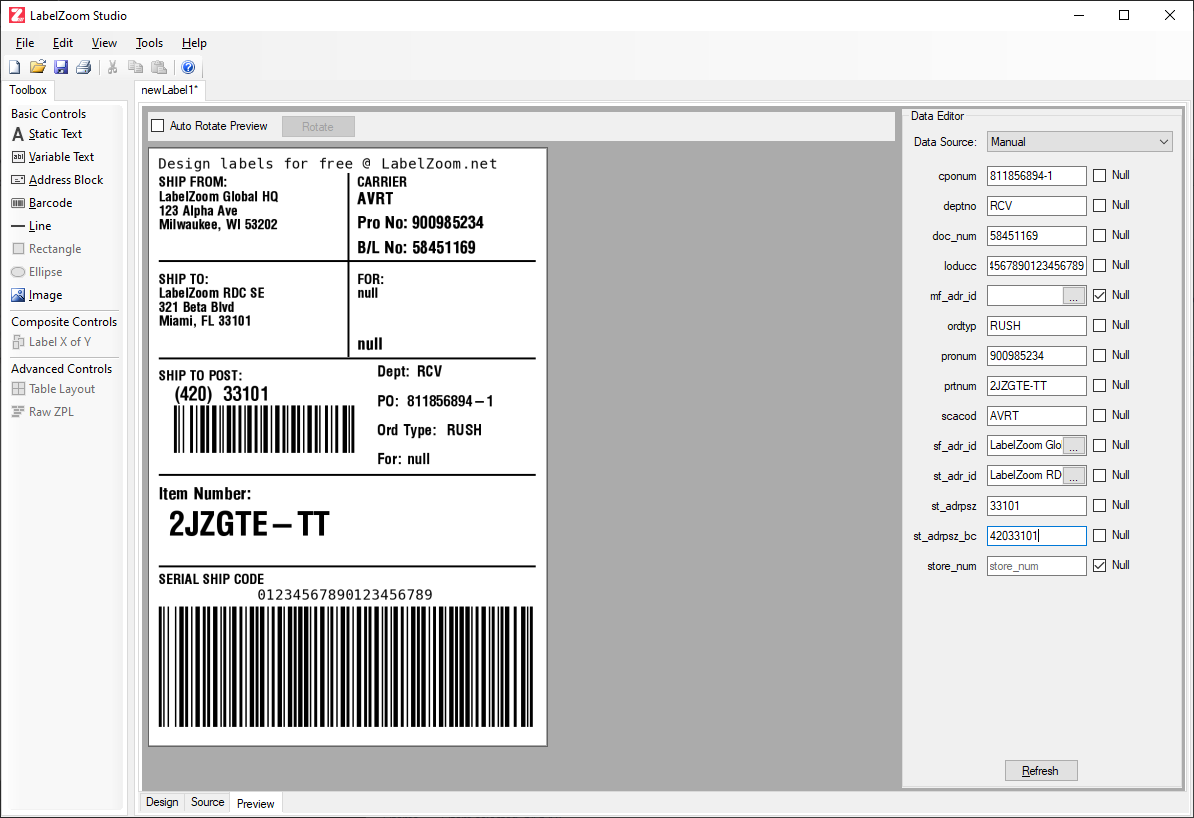Select the Toolbox tab
1194x818 pixels.
coord(28,90)
